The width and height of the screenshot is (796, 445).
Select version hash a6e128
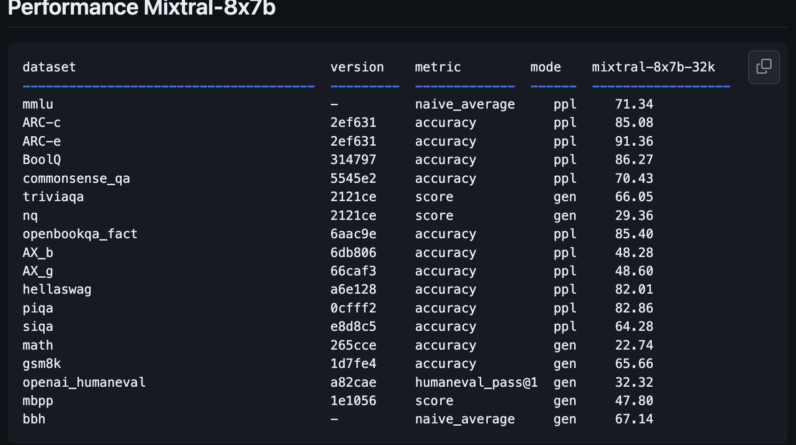[x=353, y=290]
